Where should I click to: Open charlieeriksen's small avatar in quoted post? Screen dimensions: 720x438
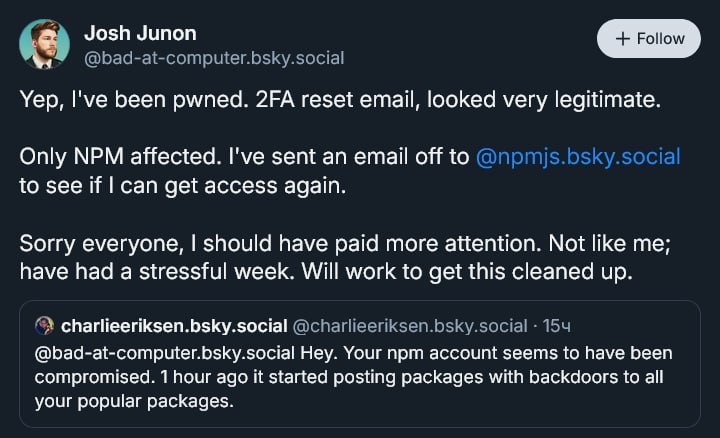point(44,326)
